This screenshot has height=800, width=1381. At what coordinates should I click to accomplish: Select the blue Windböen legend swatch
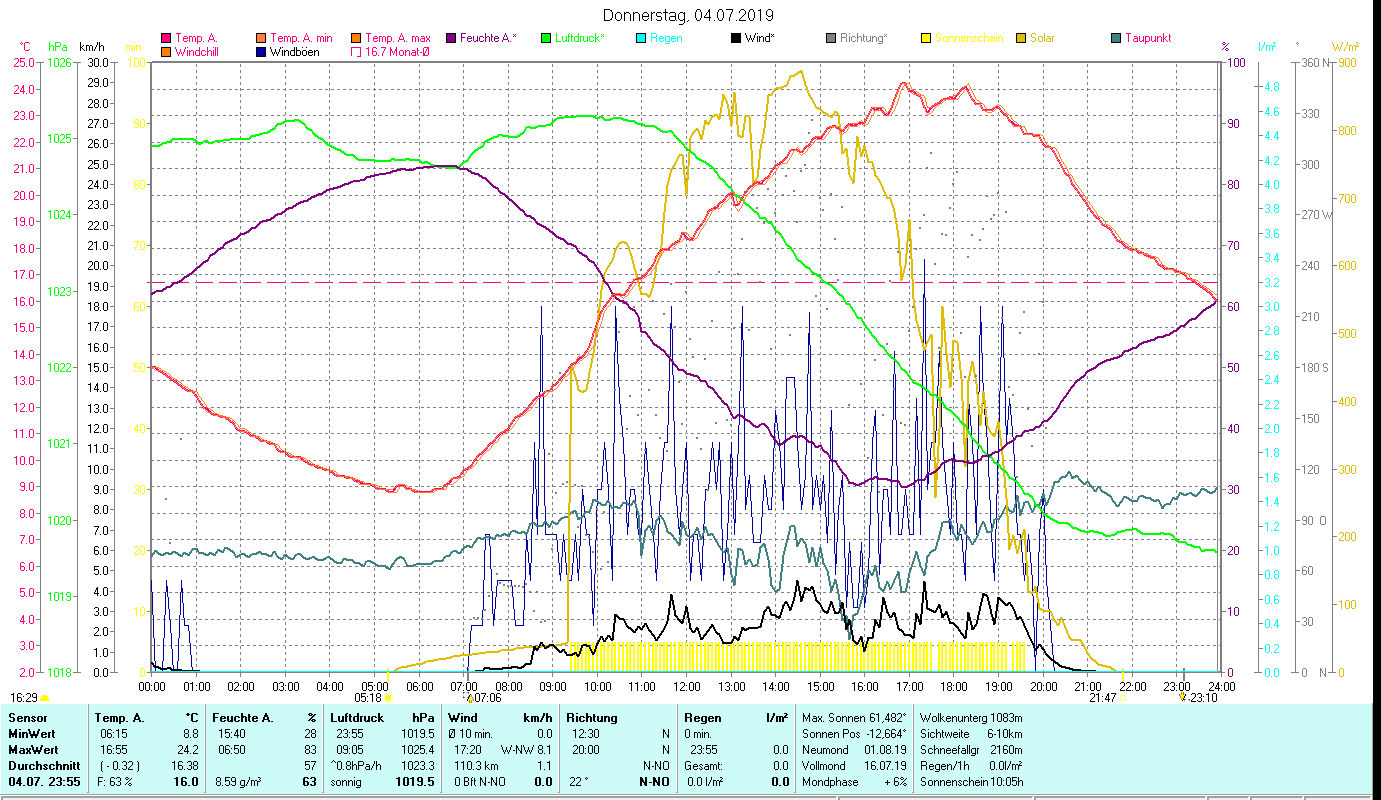(261, 52)
